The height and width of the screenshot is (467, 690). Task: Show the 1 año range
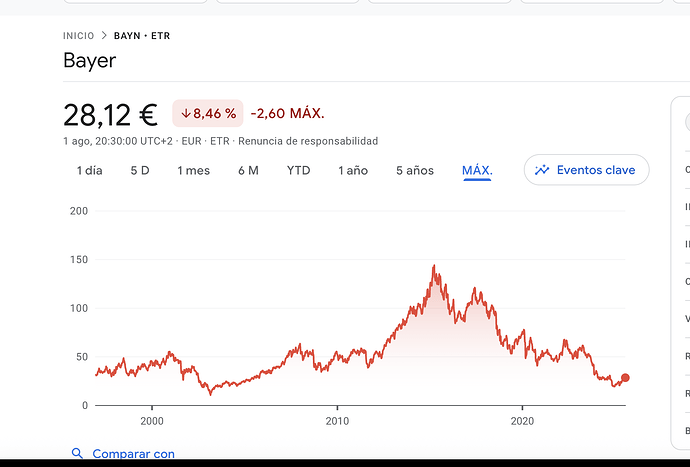pyautogui.click(x=353, y=170)
